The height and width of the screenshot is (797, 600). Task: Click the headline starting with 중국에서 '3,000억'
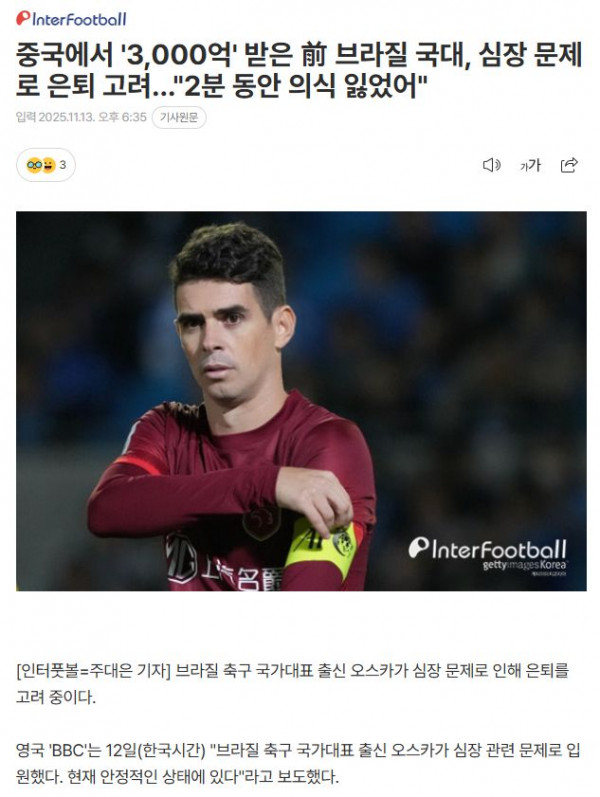299,72
